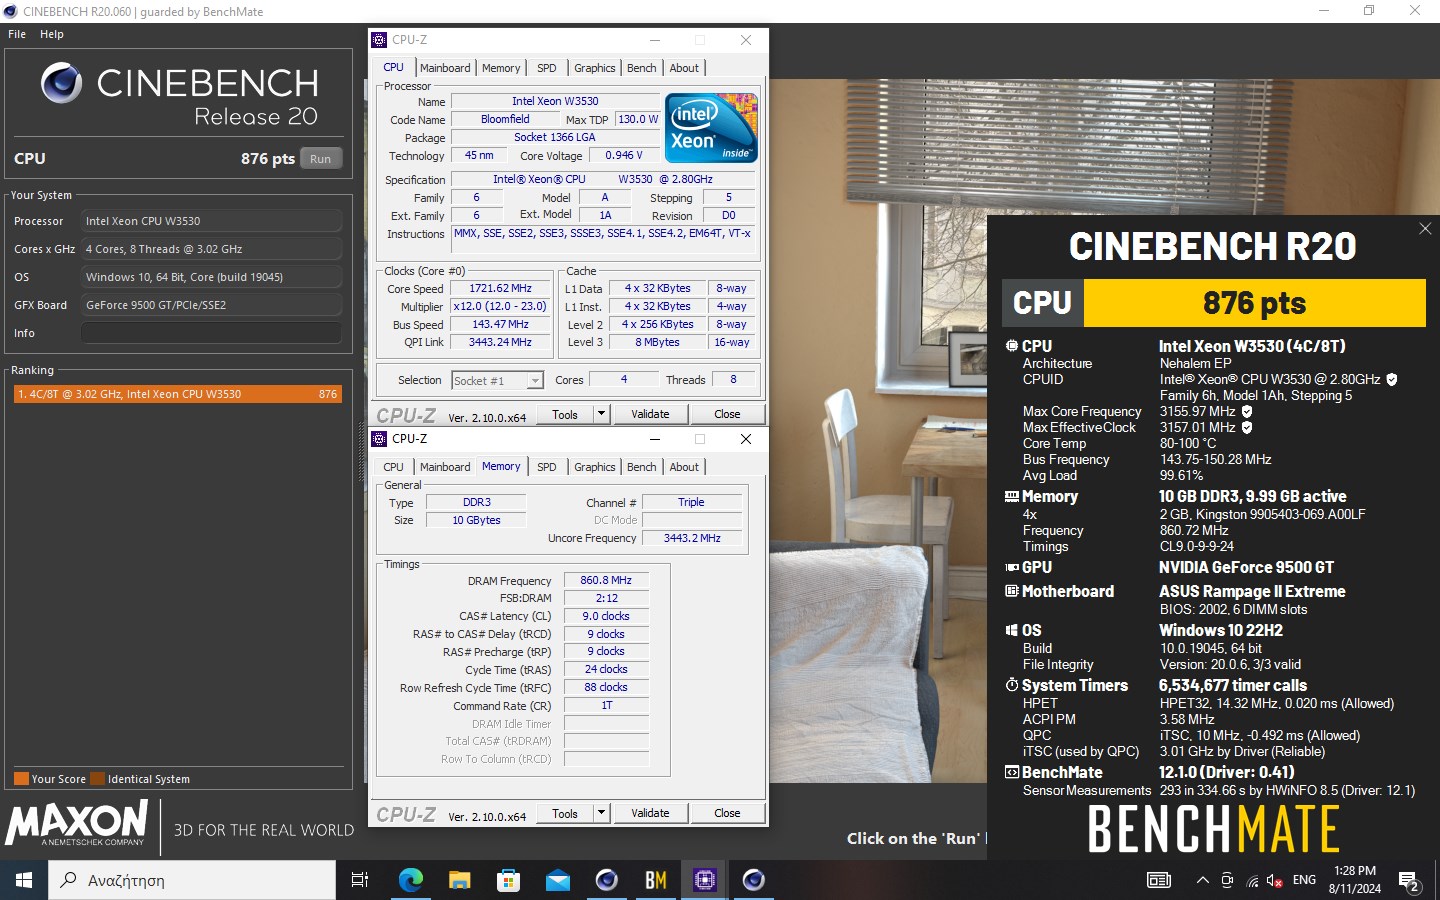
Task: Open the Mail app from the taskbar
Action: click(558, 880)
